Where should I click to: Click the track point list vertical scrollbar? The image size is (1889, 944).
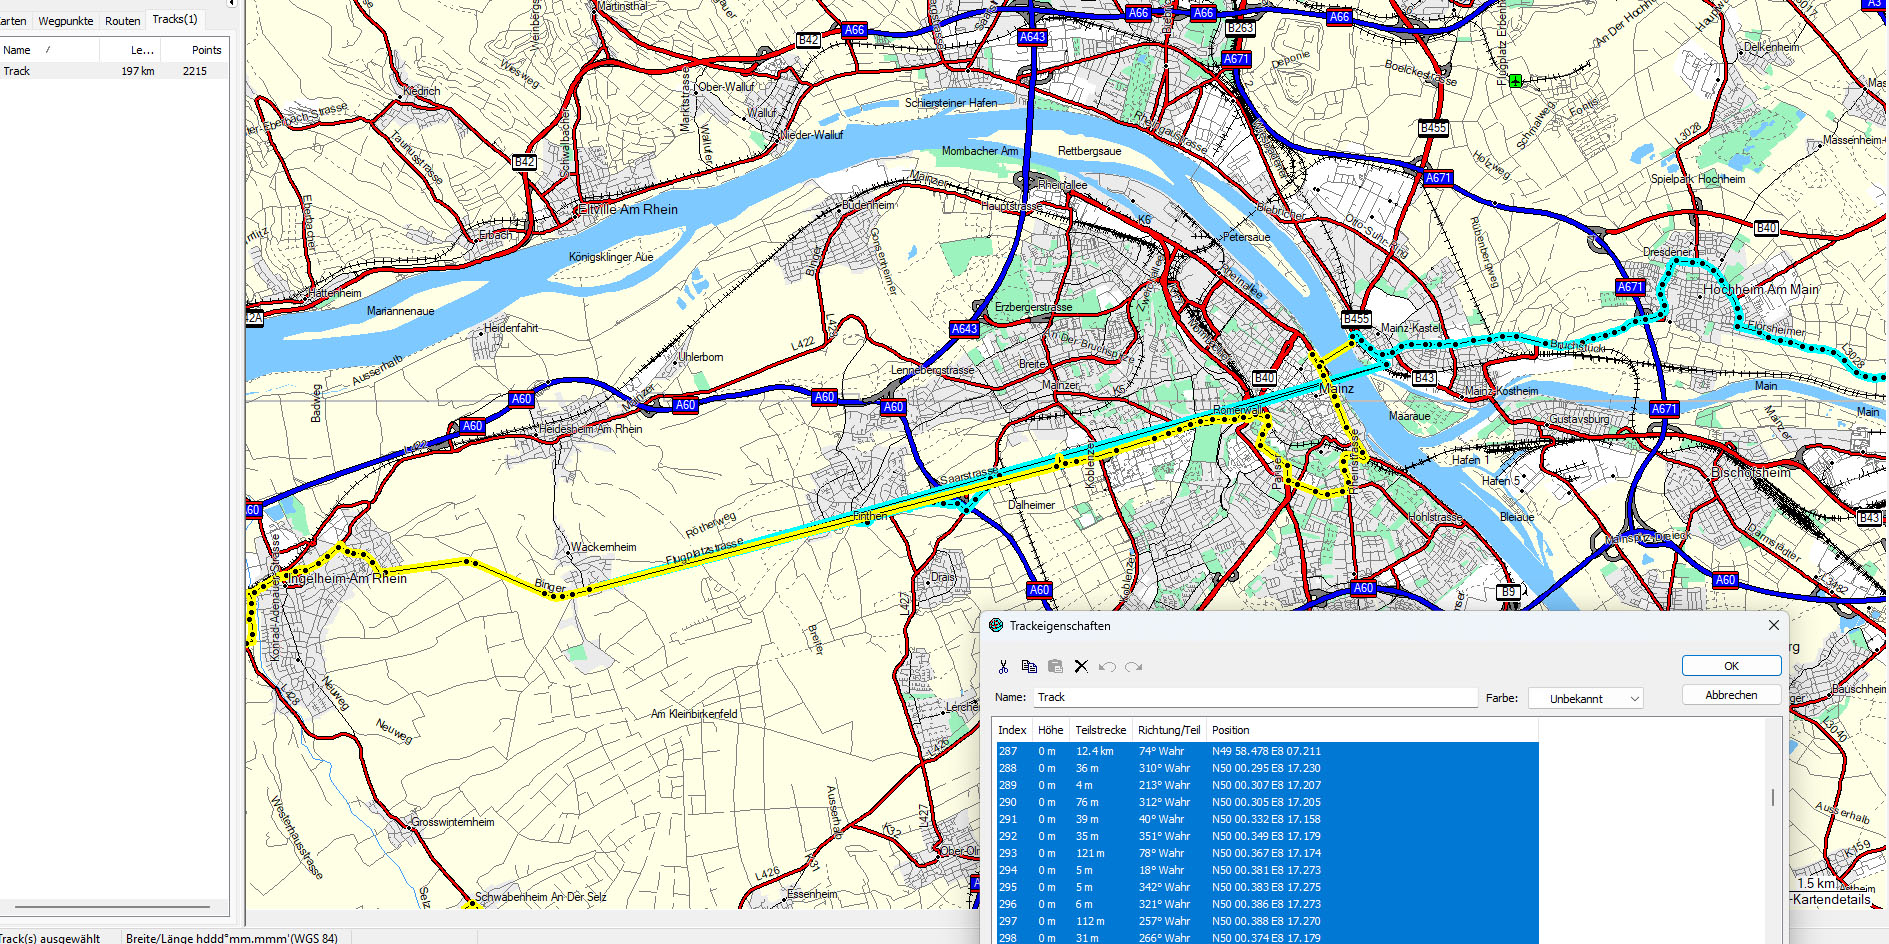tap(1773, 797)
